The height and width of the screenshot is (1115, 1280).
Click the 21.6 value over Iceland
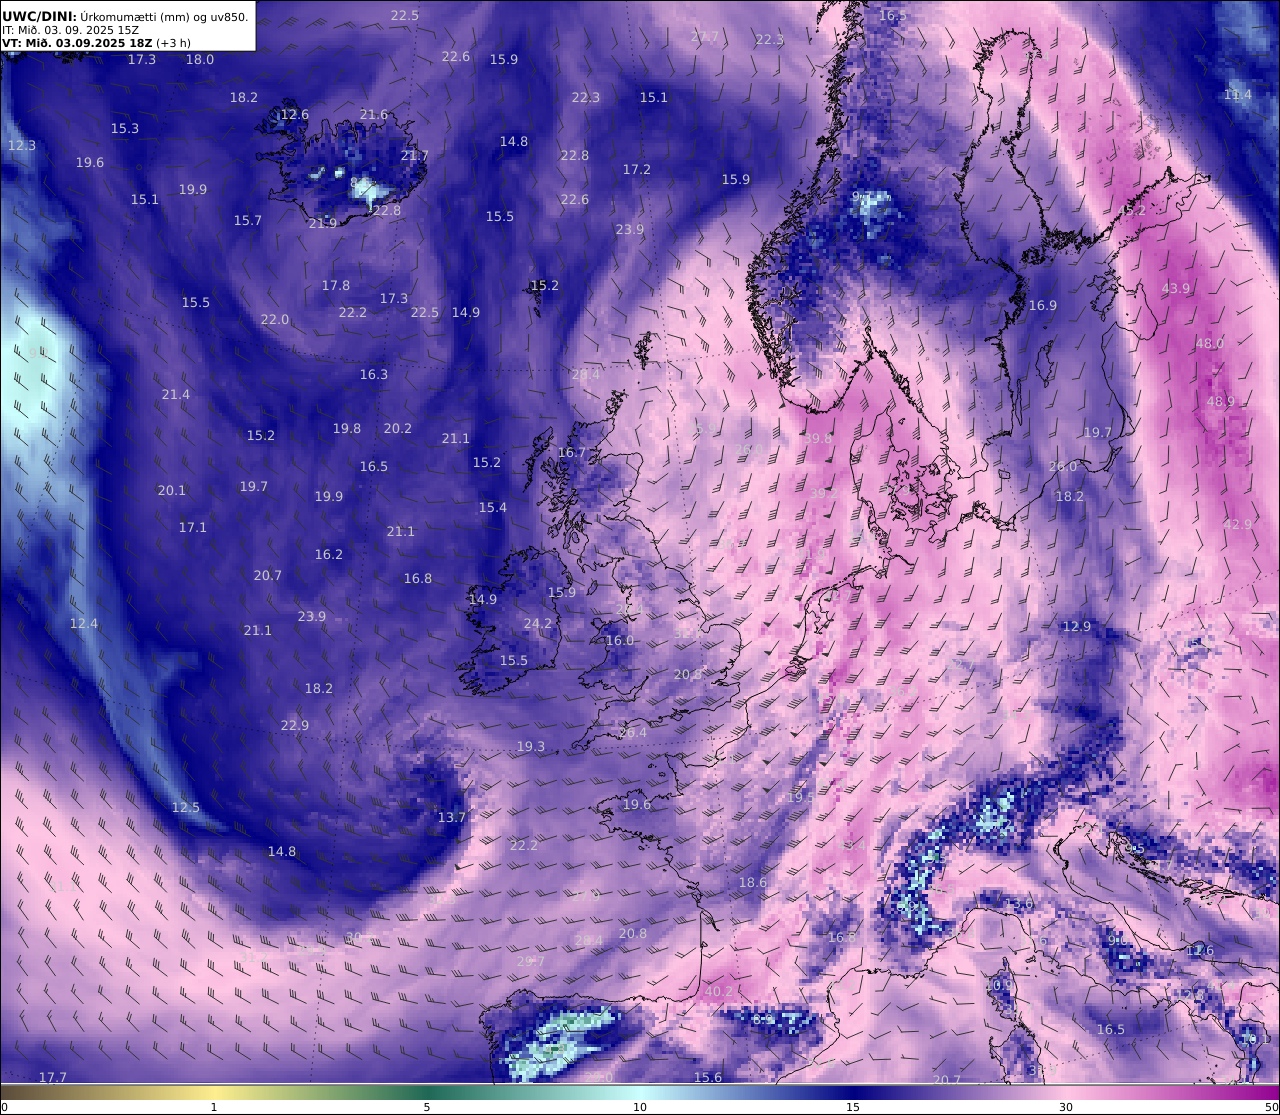(x=374, y=114)
